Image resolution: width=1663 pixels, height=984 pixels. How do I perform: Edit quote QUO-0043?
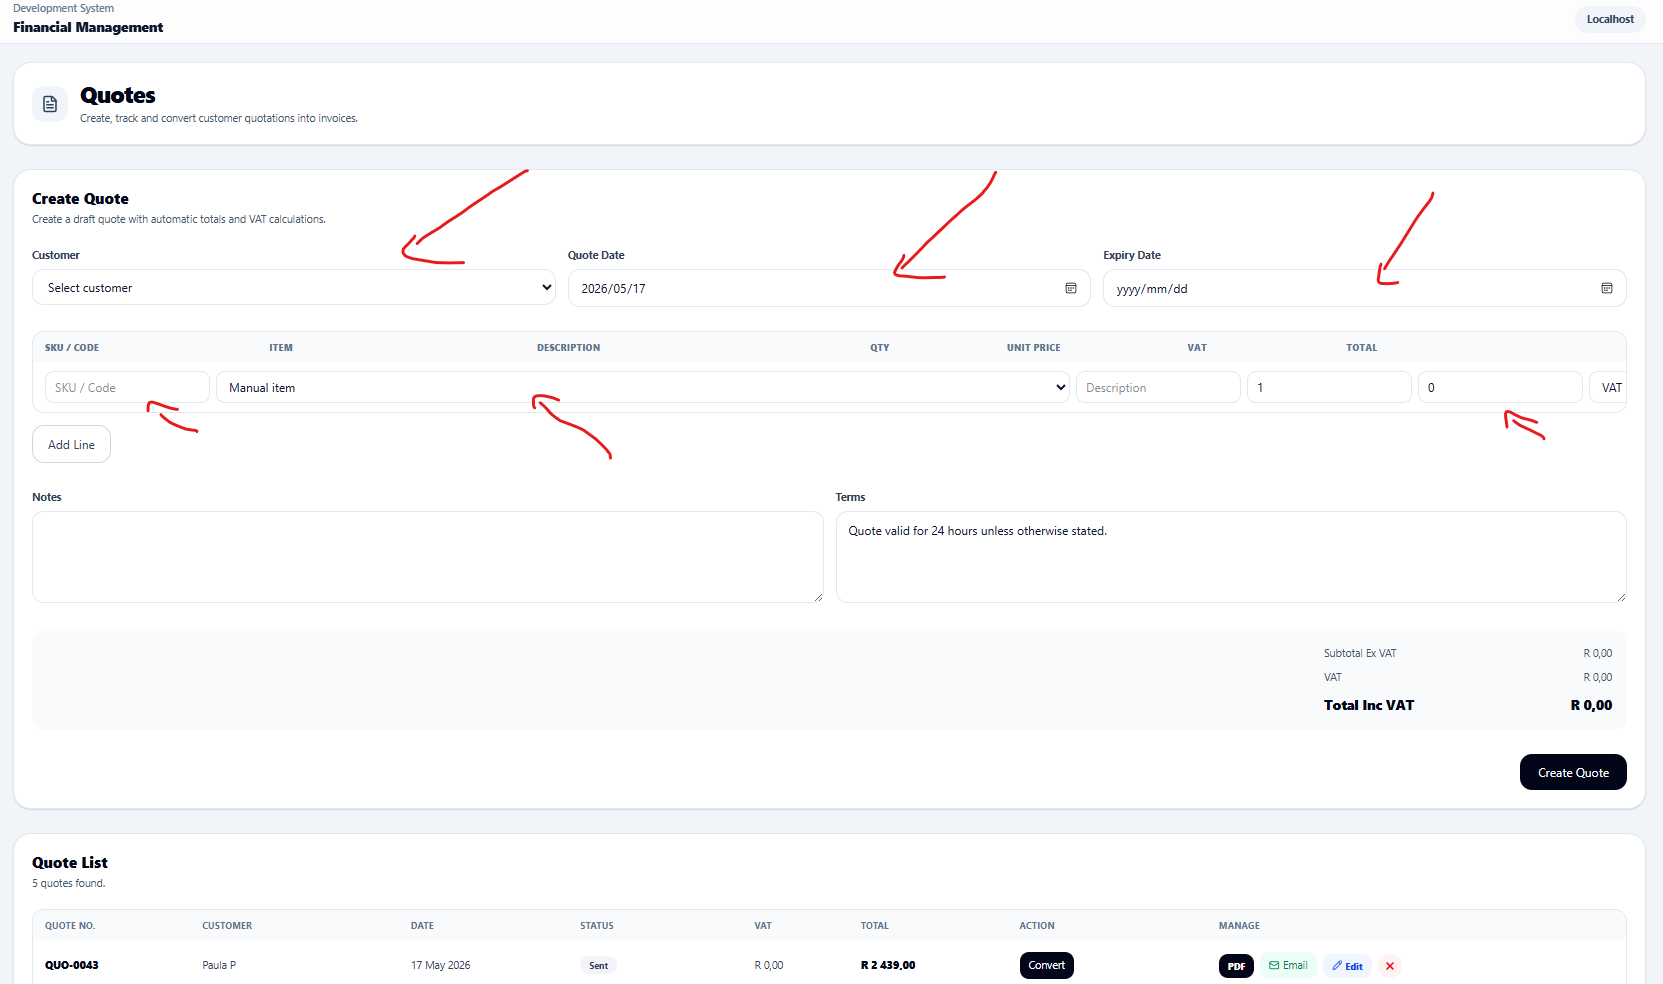(x=1347, y=966)
